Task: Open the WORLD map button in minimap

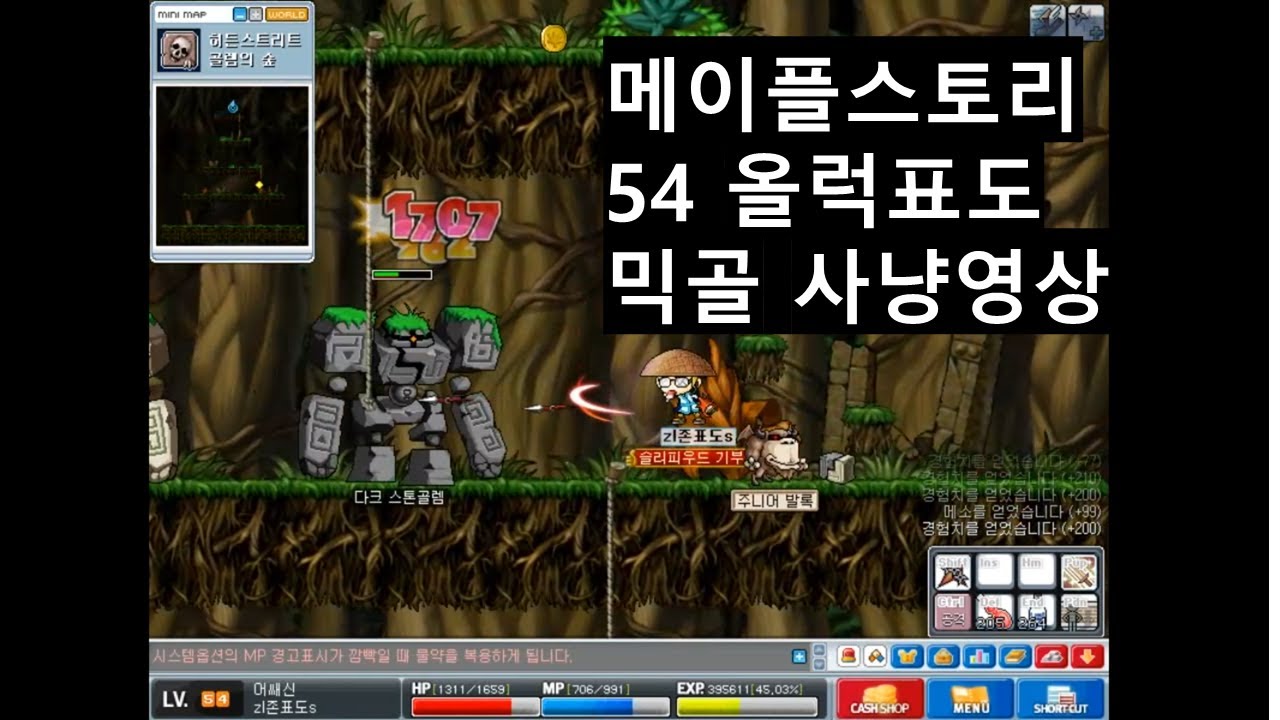Action: tap(287, 15)
